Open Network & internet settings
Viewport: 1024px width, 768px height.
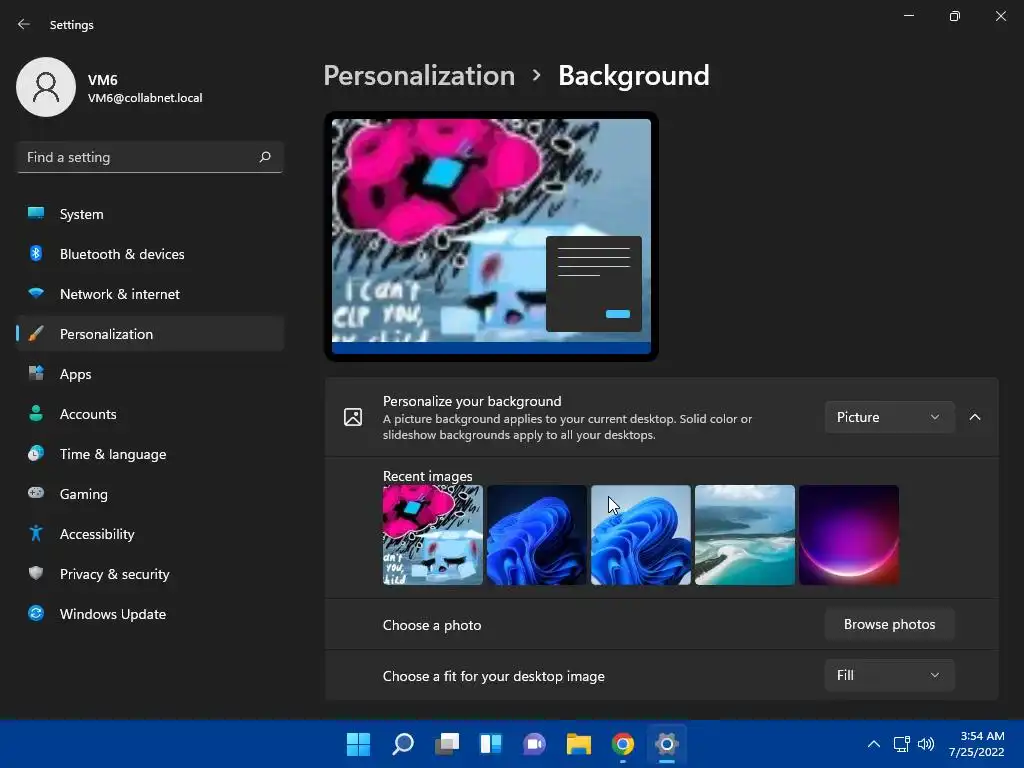click(150, 294)
